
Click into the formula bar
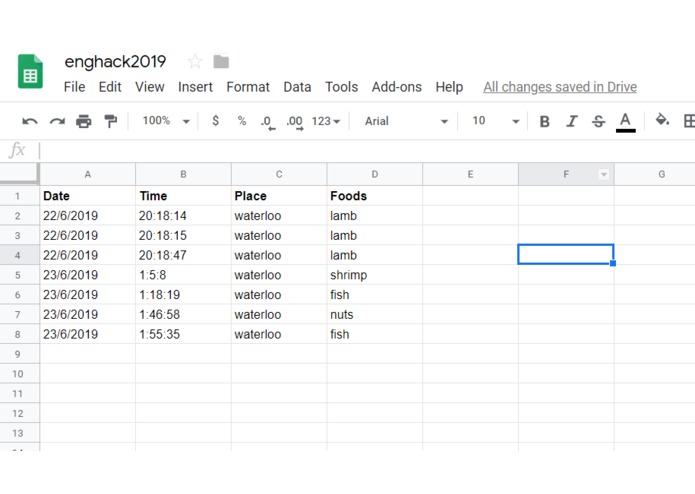pos(366,151)
